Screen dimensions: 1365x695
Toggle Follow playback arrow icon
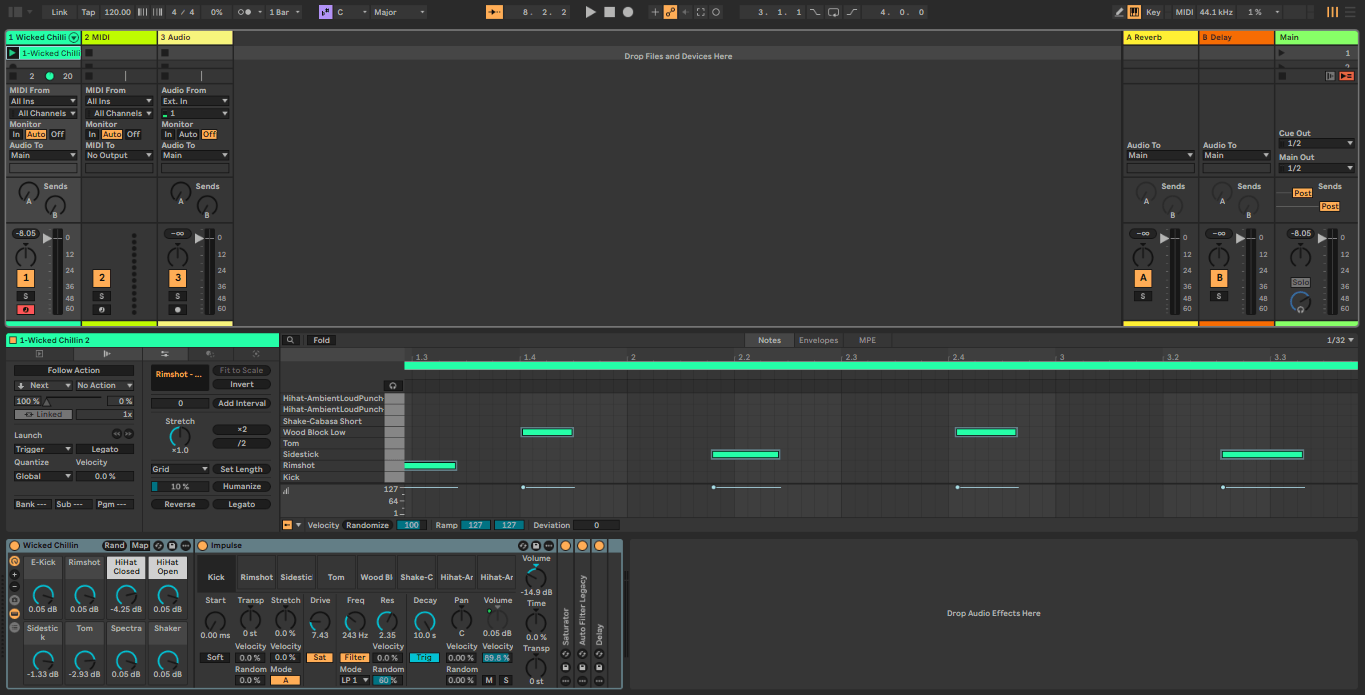495,12
